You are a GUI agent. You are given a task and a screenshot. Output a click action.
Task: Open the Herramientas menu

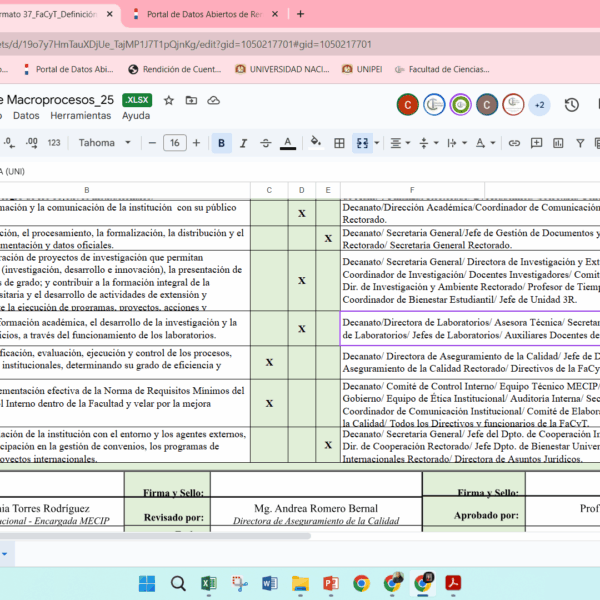click(x=80, y=116)
